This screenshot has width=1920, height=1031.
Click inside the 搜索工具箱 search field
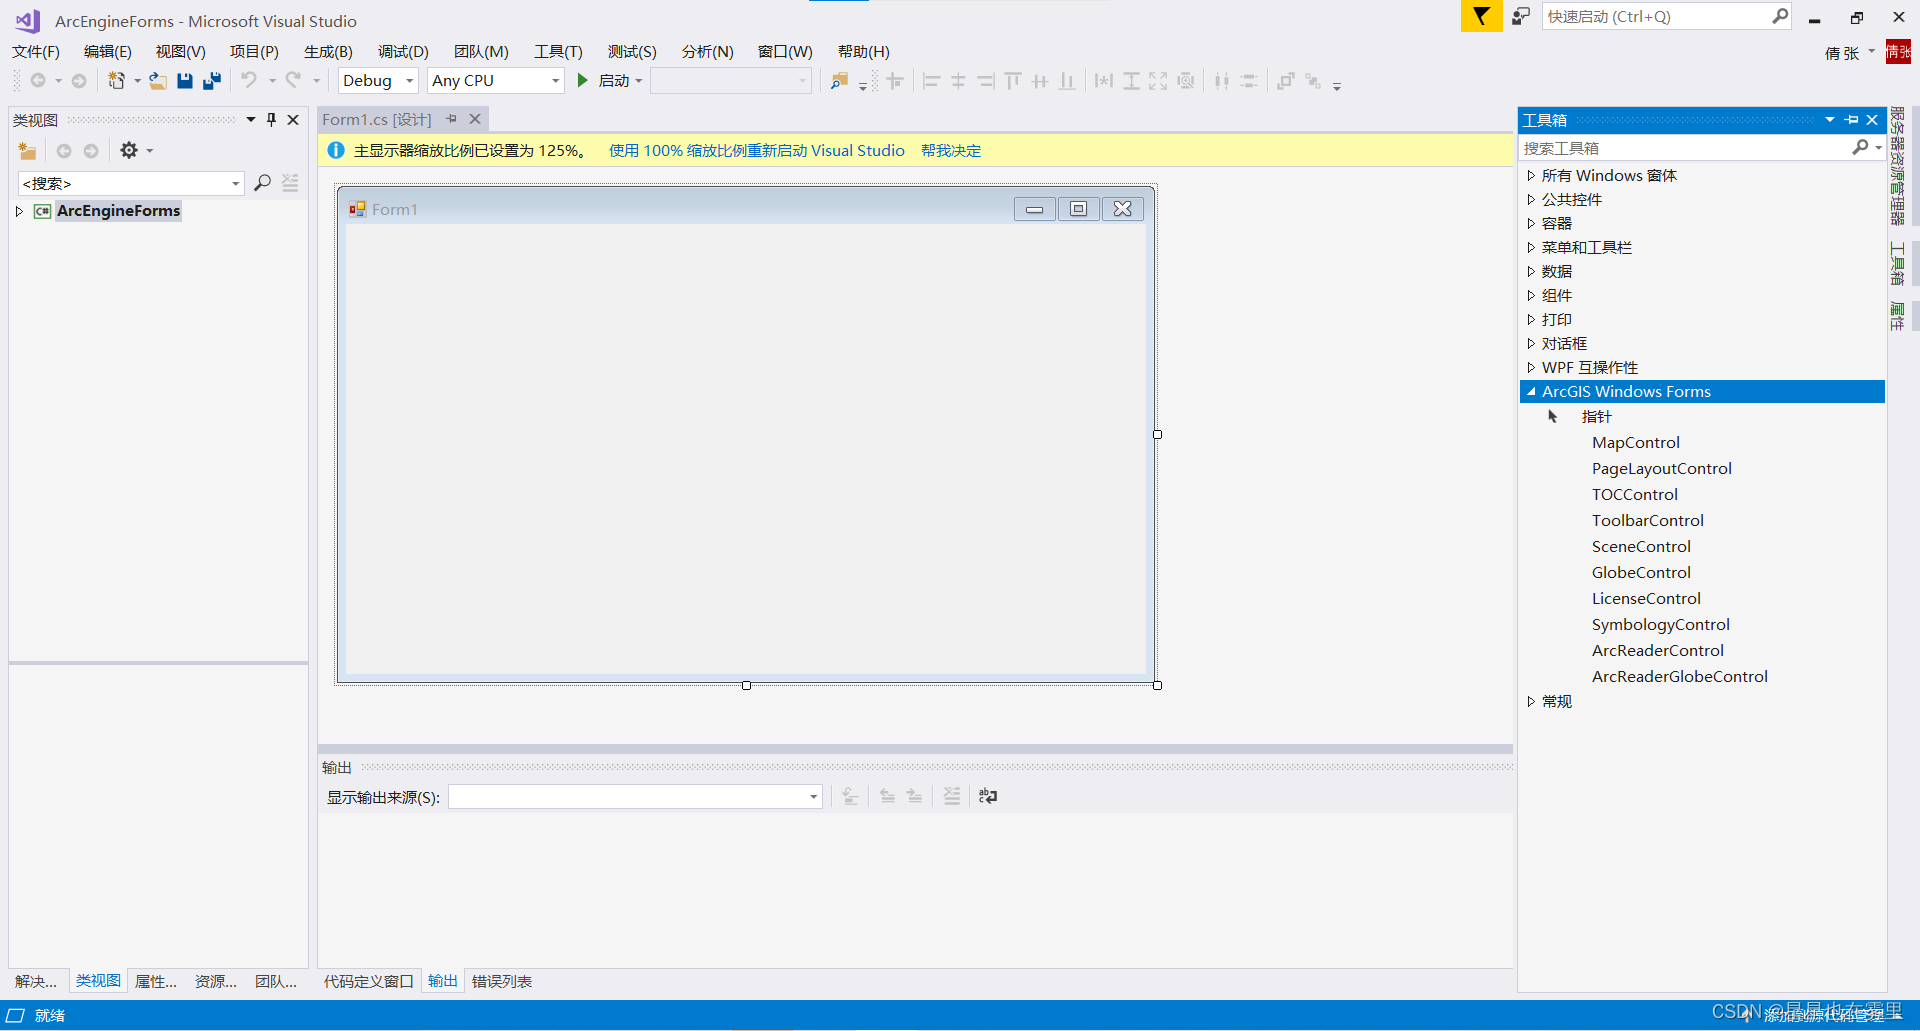(1690, 147)
